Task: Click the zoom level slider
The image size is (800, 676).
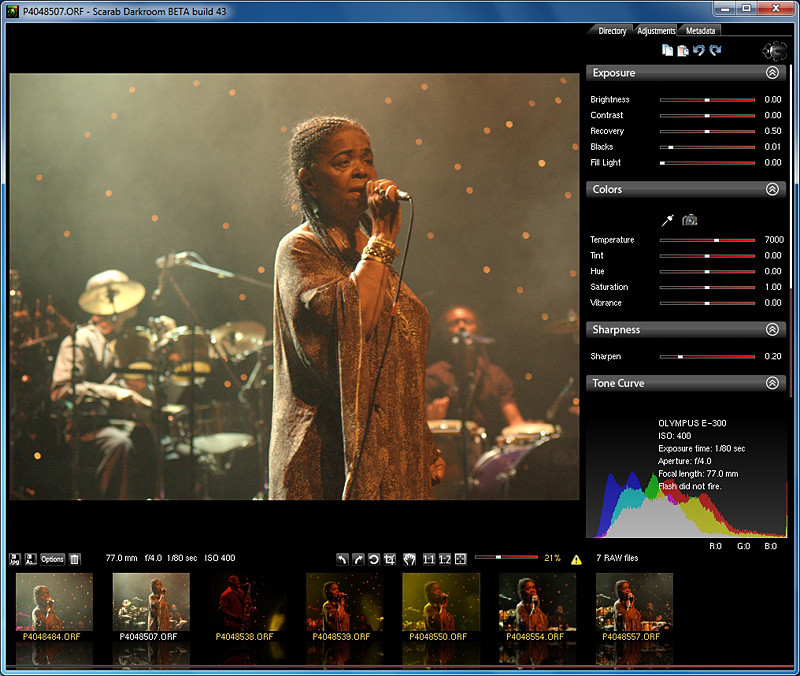Action: coord(506,558)
